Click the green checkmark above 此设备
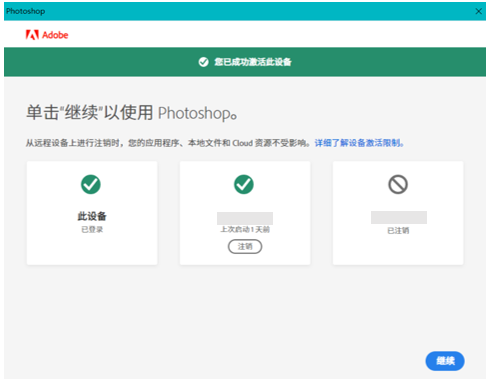The width and height of the screenshot is (491, 379). coord(91,184)
